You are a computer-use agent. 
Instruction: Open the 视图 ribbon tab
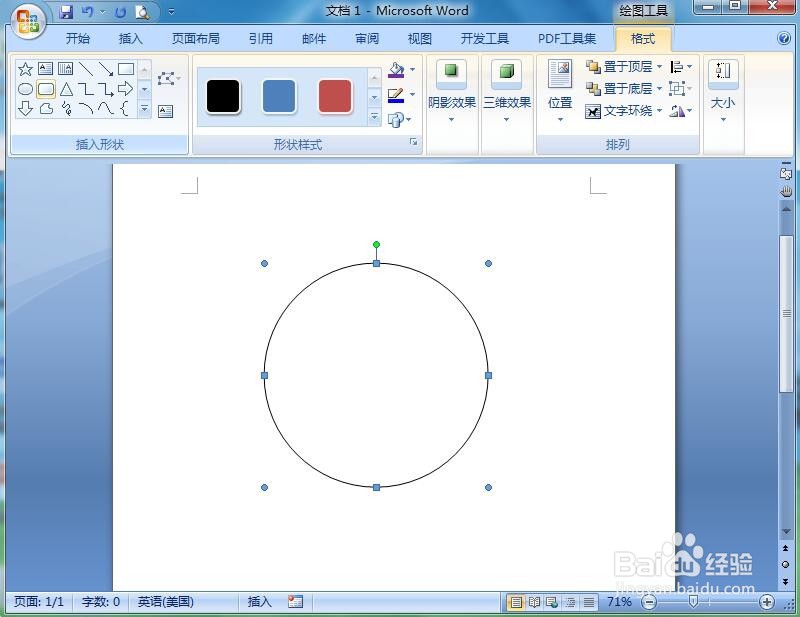420,38
